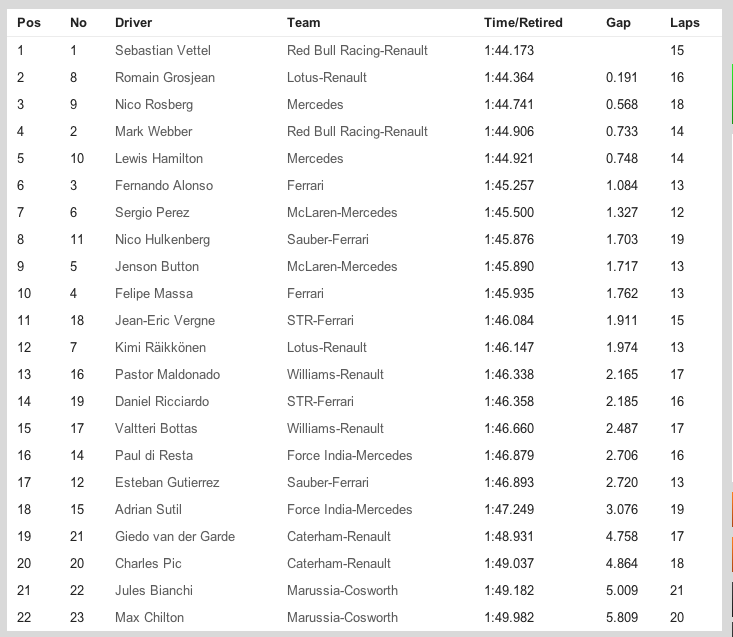Click Fernando Alonso in the driver list
Image resolution: width=733 pixels, height=637 pixels.
[x=164, y=185]
